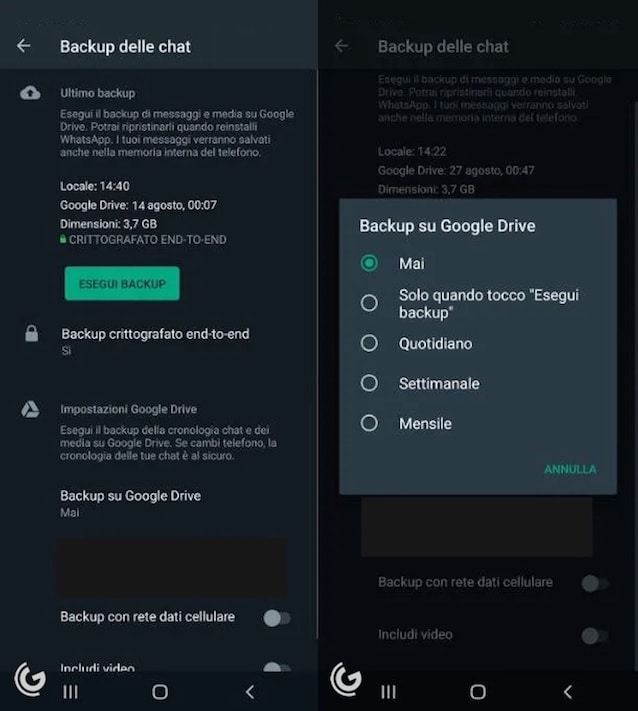Open Backup su Google Drive frequency setting

131,503
